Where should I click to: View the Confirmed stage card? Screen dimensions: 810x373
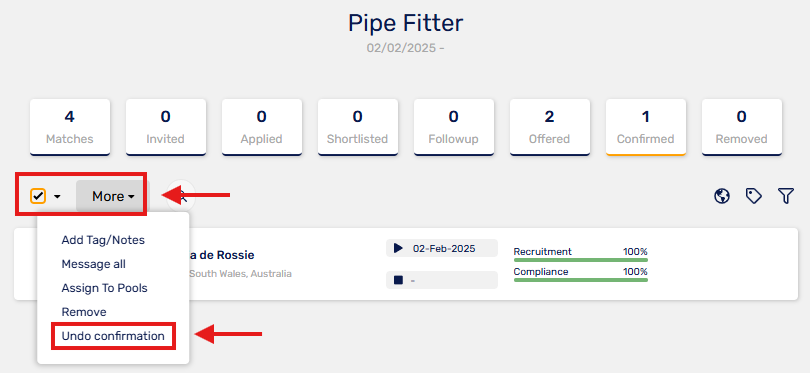point(646,127)
